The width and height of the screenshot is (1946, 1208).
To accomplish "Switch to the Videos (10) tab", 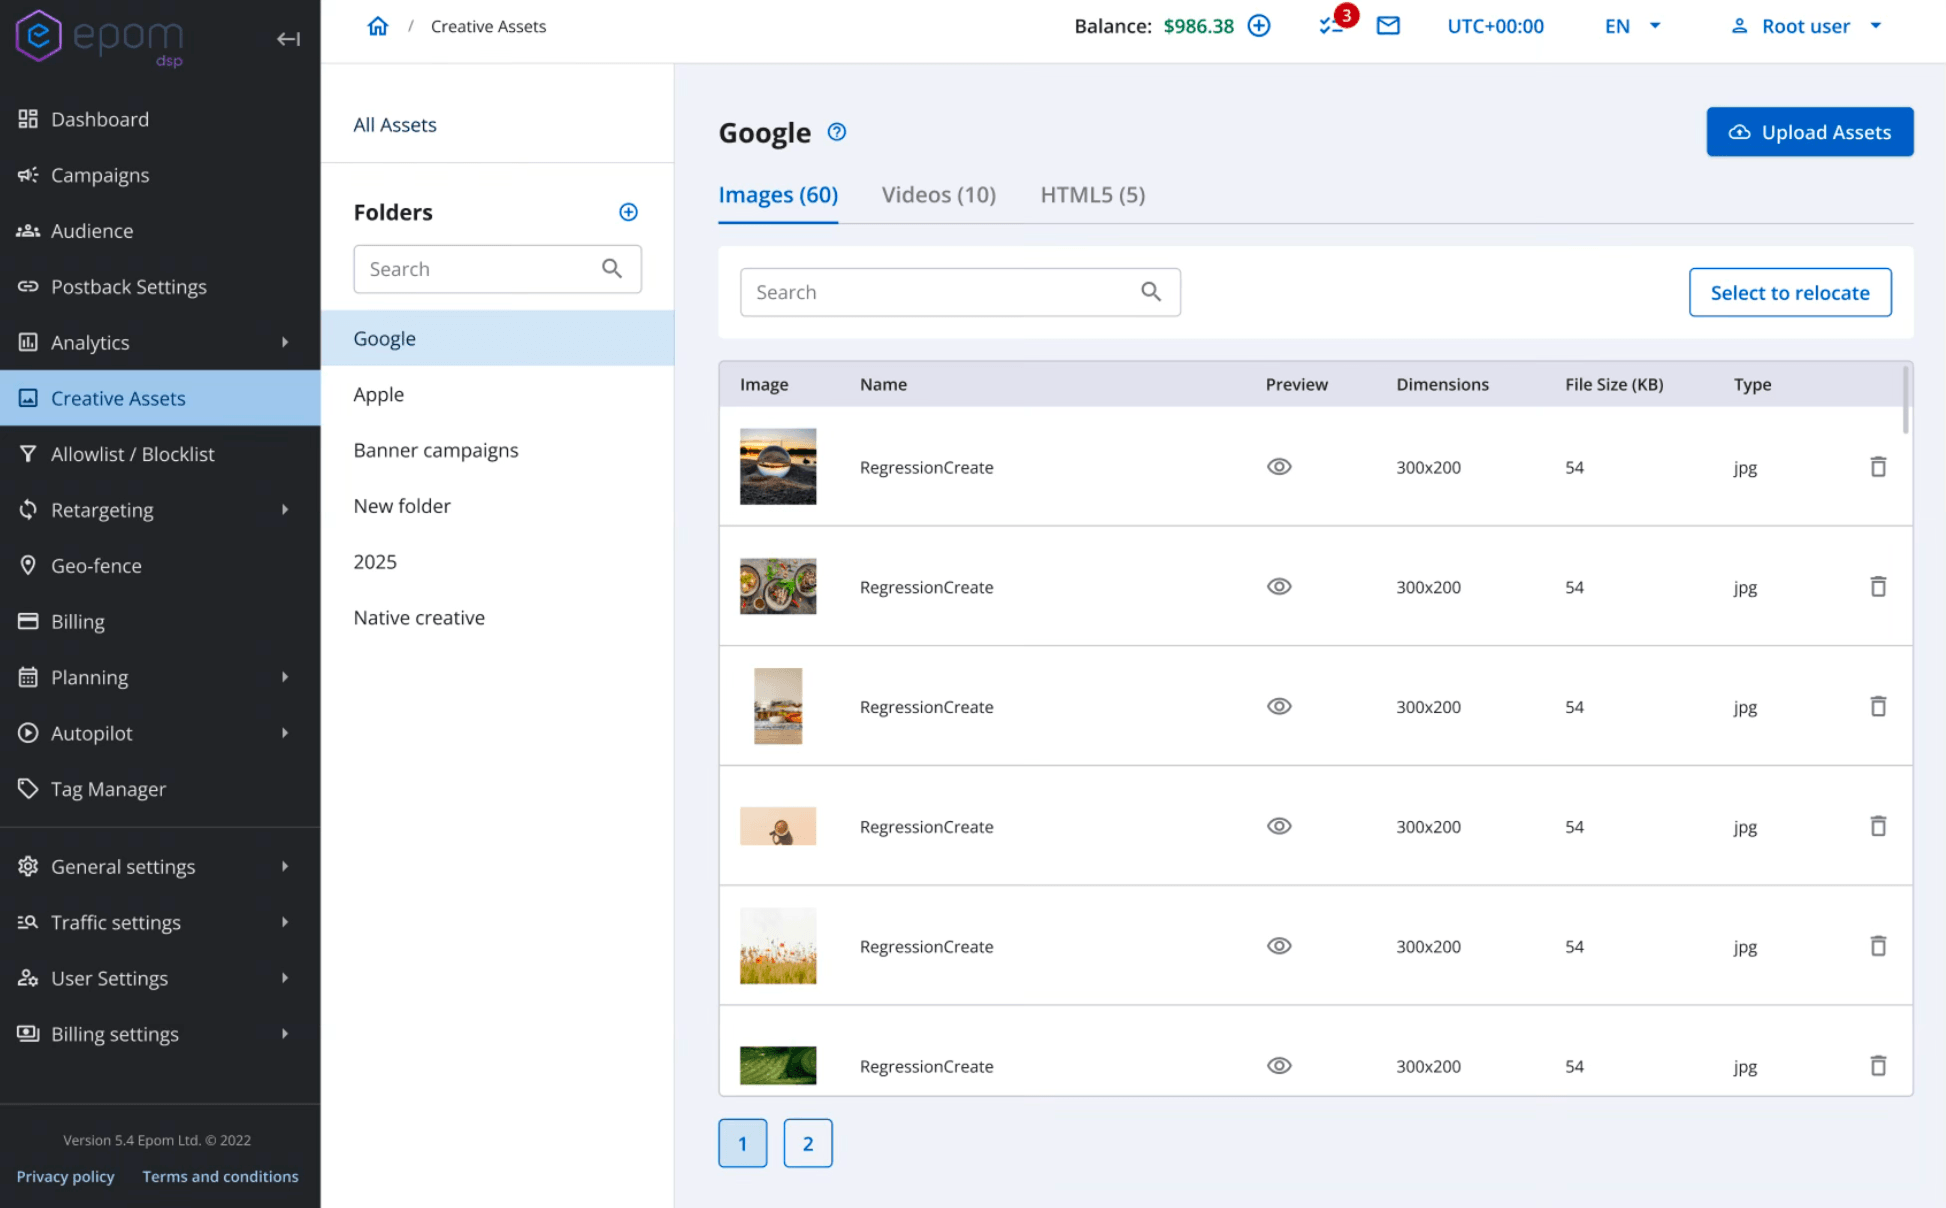I will pyautogui.click(x=938, y=195).
